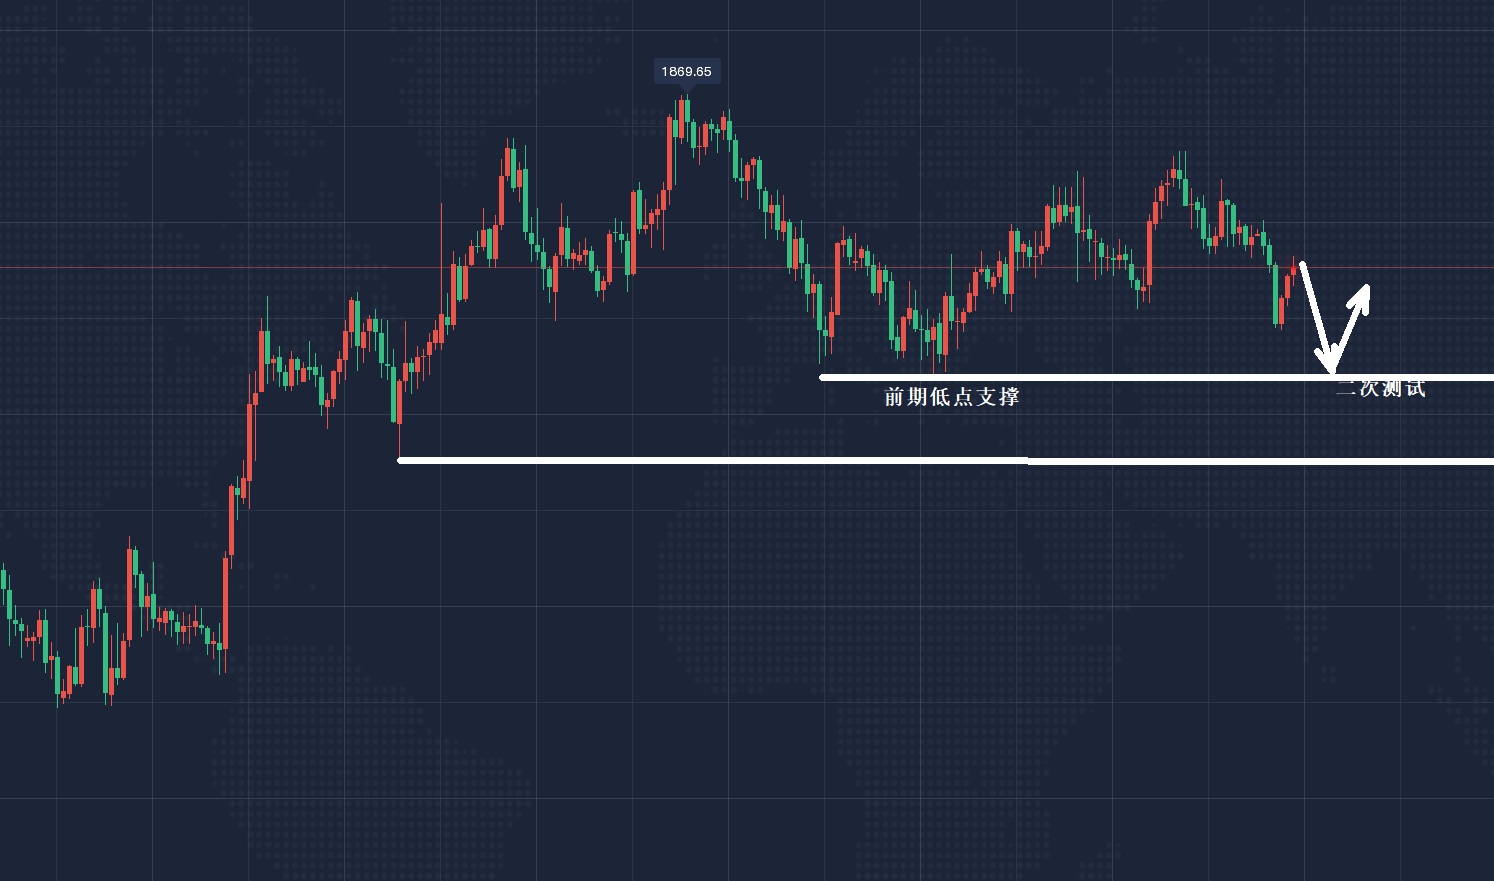Image resolution: width=1494 pixels, height=881 pixels.
Task: Click the last red candle before the arrow
Action: click(x=1294, y=270)
